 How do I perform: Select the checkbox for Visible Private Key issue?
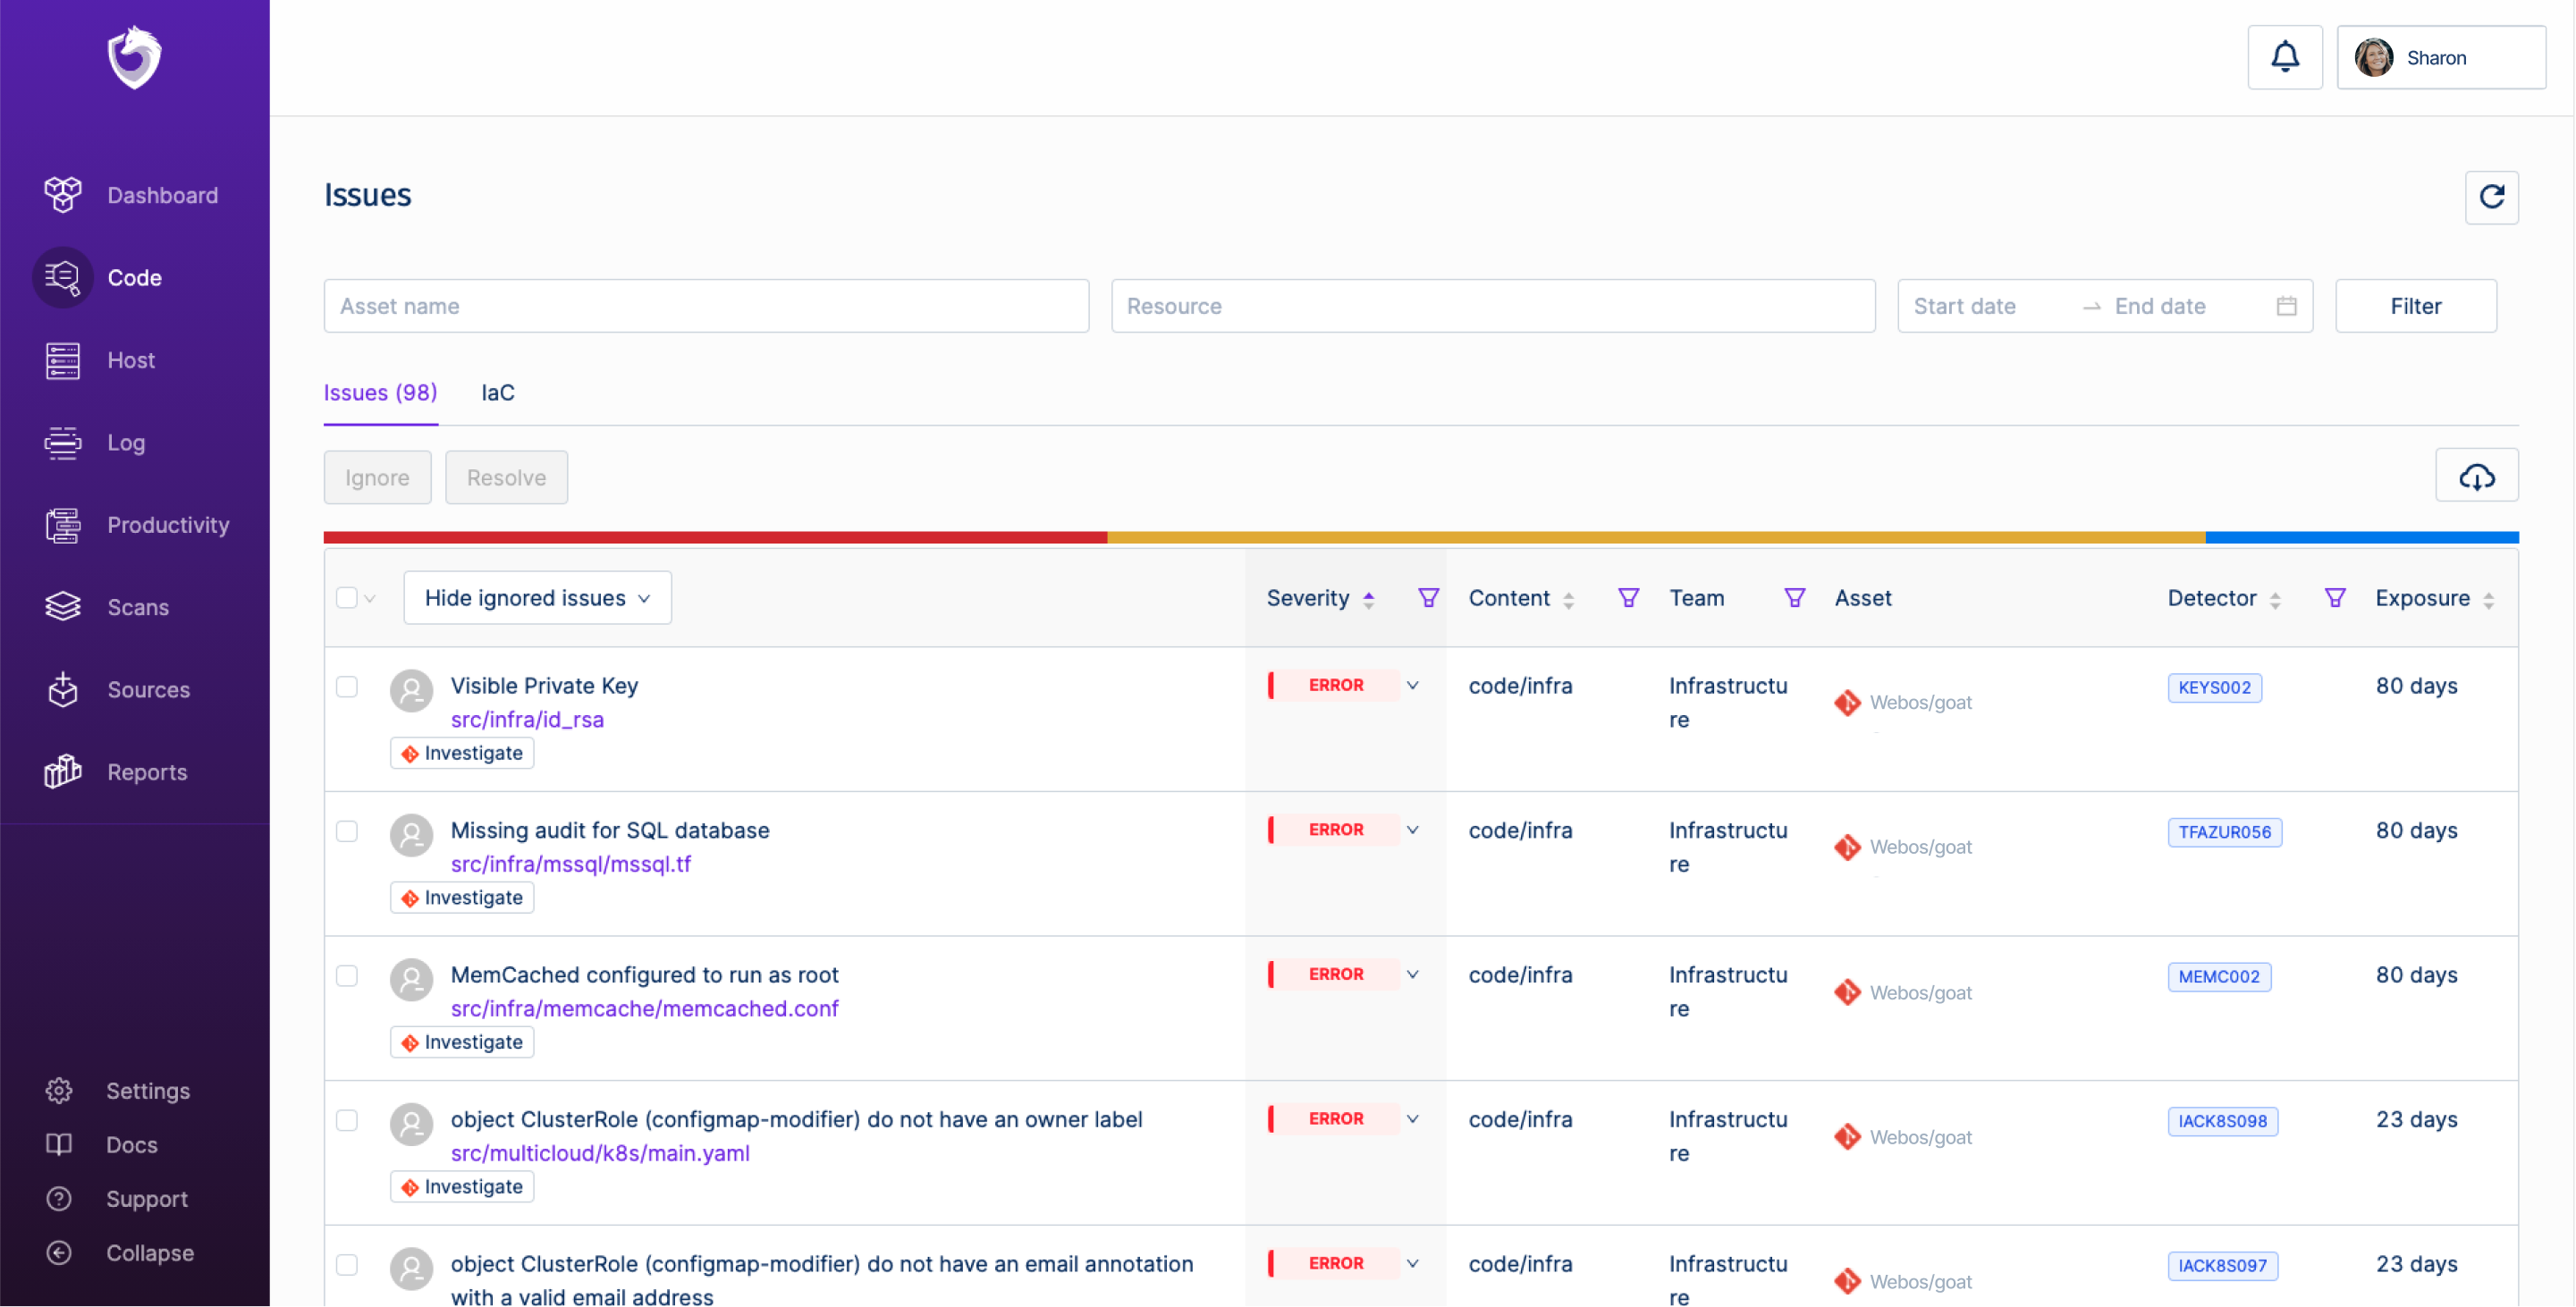point(347,687)
